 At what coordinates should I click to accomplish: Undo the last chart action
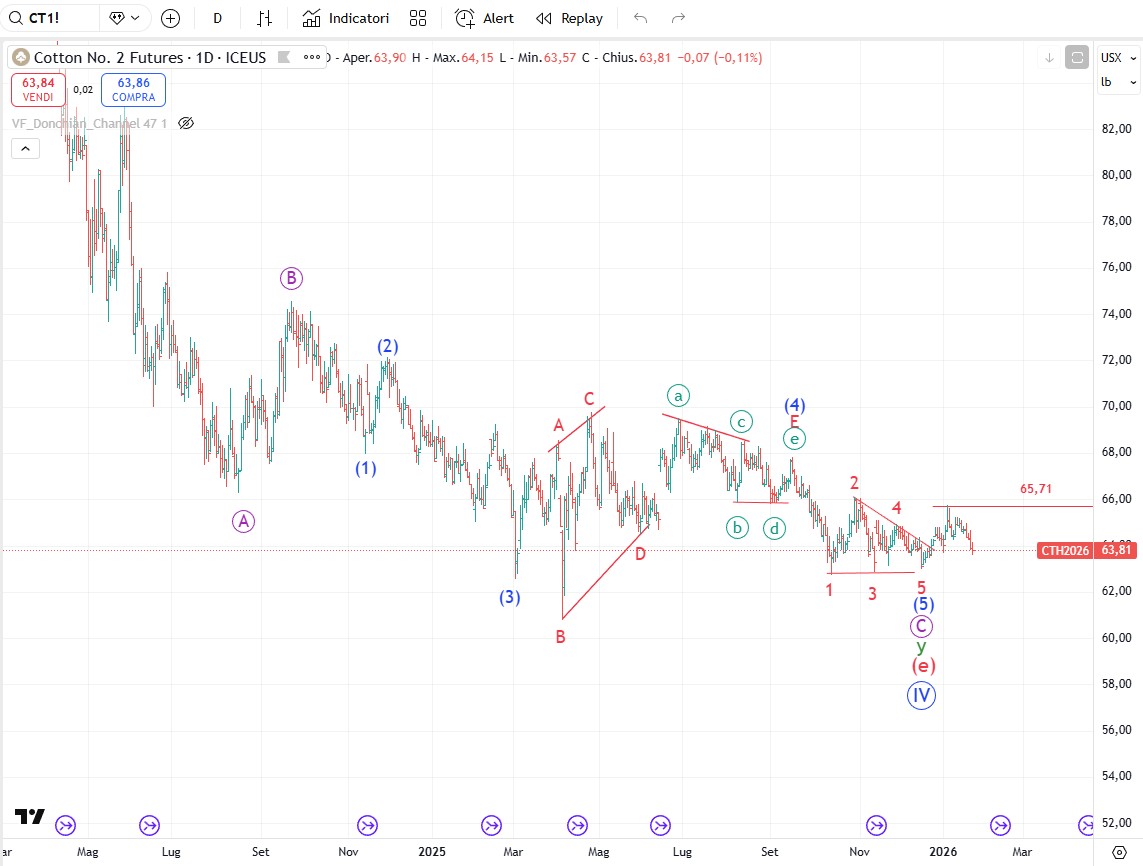641,18
